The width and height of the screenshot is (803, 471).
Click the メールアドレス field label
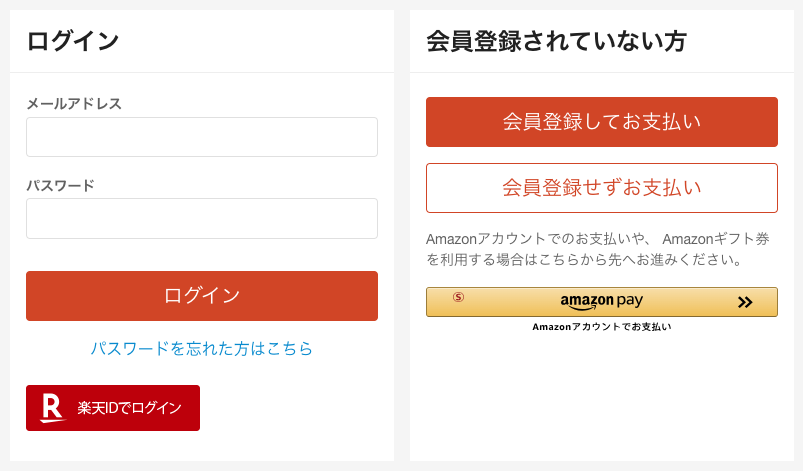coord(74,103)
